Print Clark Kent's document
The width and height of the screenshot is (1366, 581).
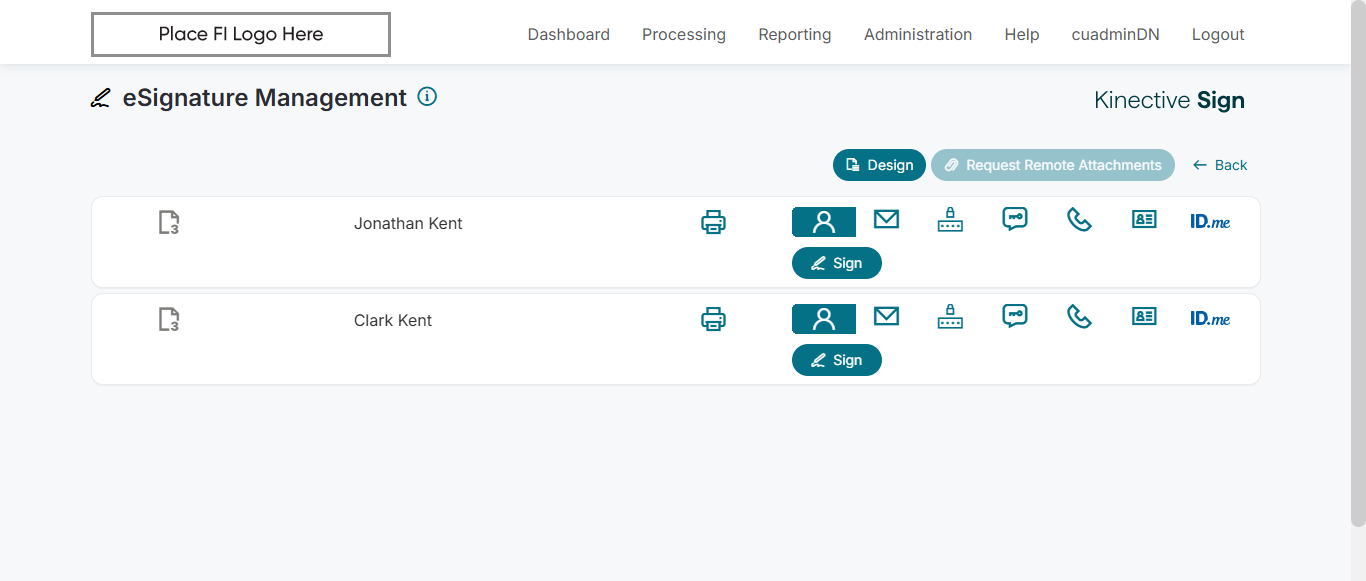(713, 319)
